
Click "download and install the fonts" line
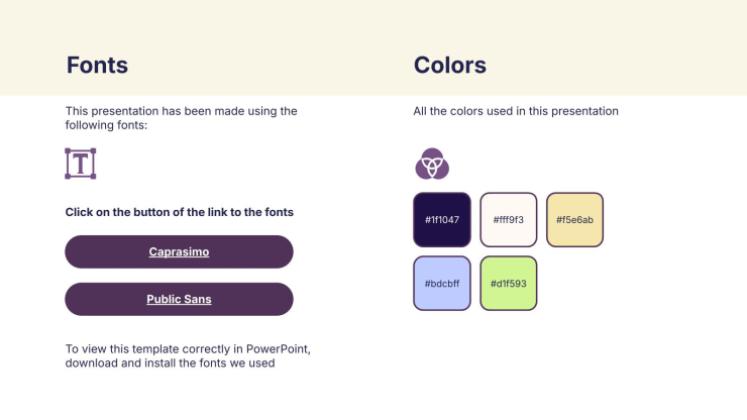(170, 363)
